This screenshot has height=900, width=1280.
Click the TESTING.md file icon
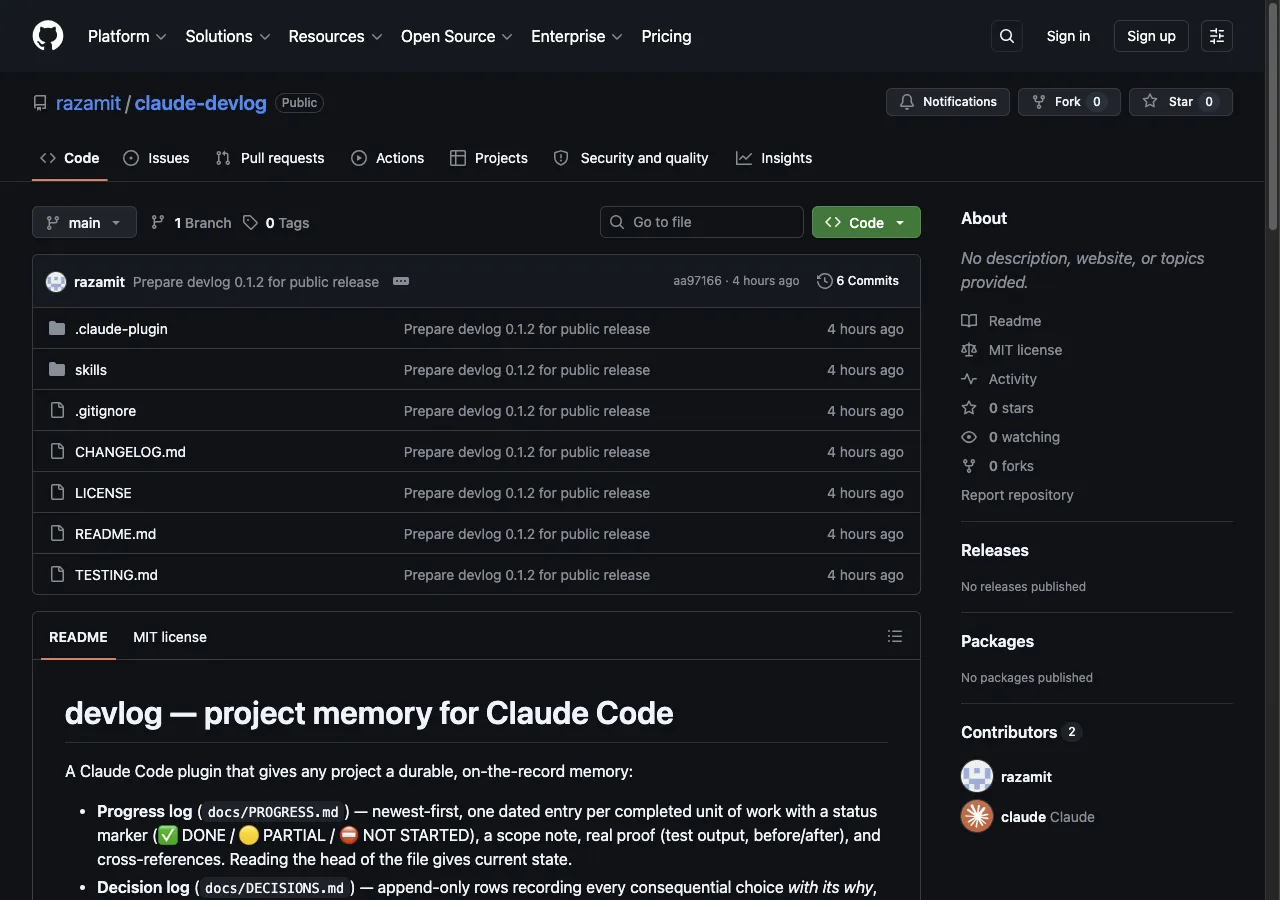pyautogui.click(x=57, y=574)
